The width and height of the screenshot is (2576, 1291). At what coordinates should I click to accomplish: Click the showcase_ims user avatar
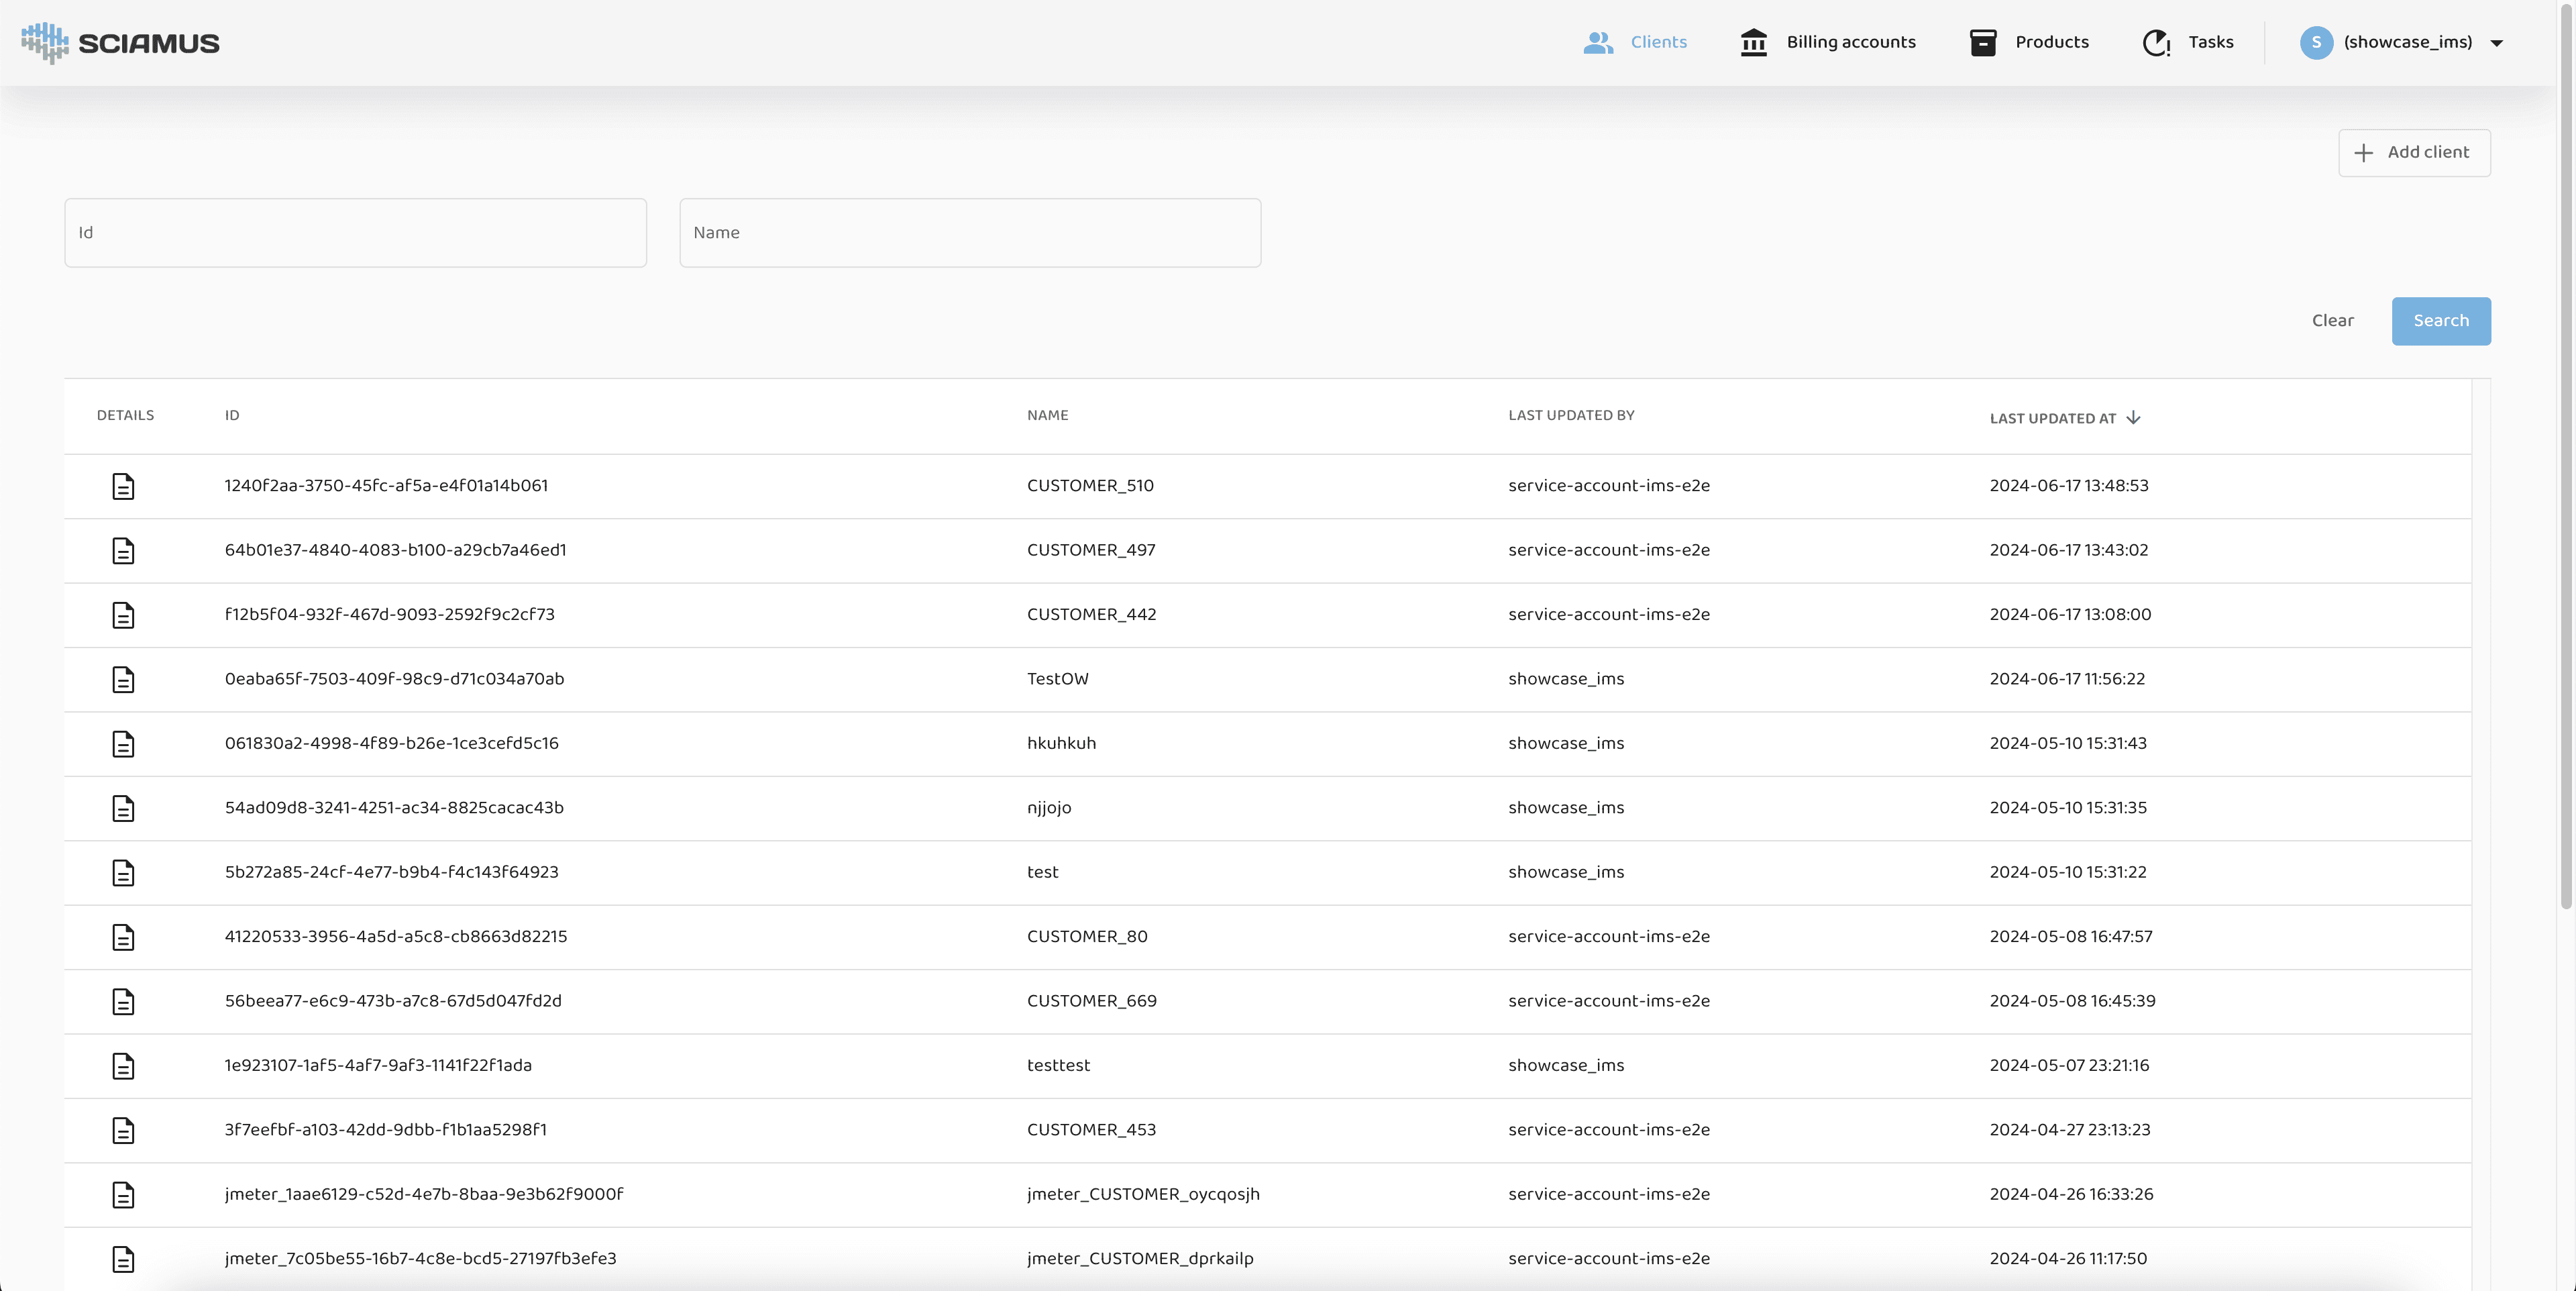2316,43
